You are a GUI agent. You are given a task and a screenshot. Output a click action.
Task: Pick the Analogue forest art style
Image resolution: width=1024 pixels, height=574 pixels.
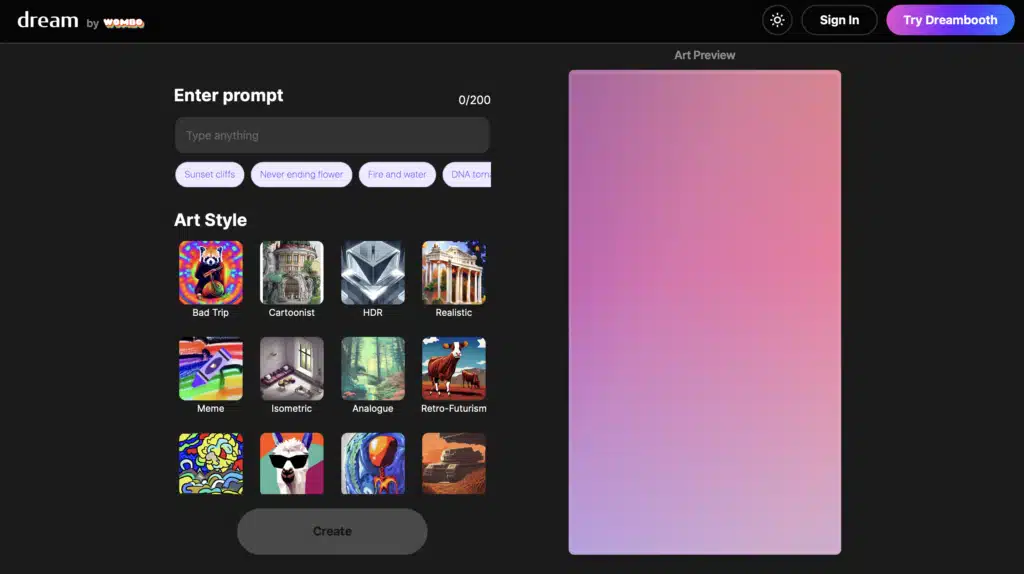click(373, 369)
